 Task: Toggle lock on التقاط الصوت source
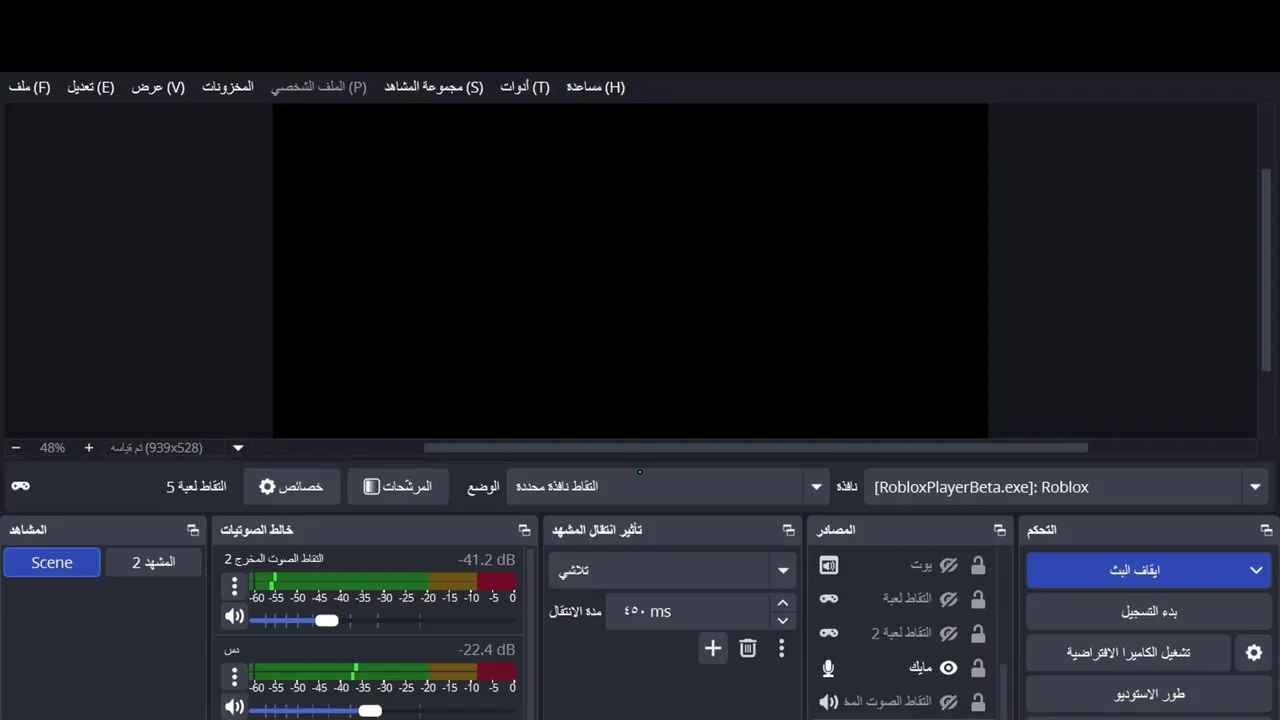coord(978,702)
